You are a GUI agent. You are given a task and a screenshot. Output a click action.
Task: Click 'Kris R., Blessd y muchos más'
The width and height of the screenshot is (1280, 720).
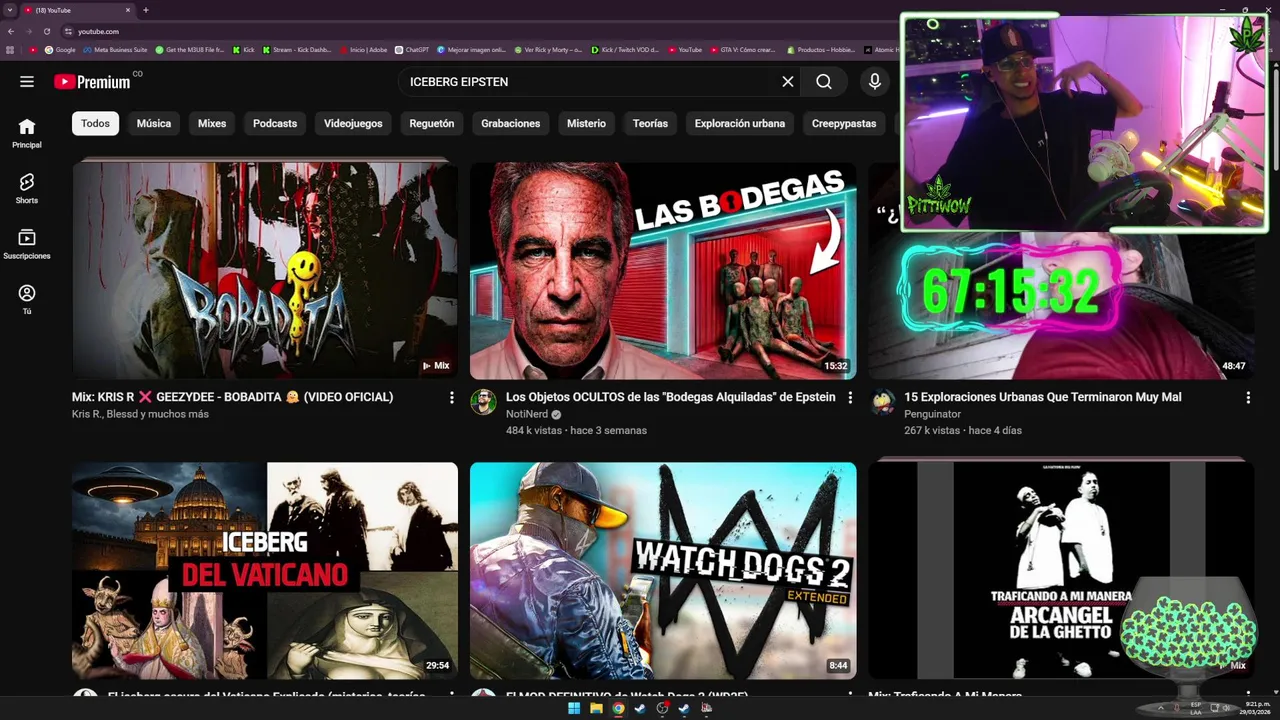(x=140, y=414)
